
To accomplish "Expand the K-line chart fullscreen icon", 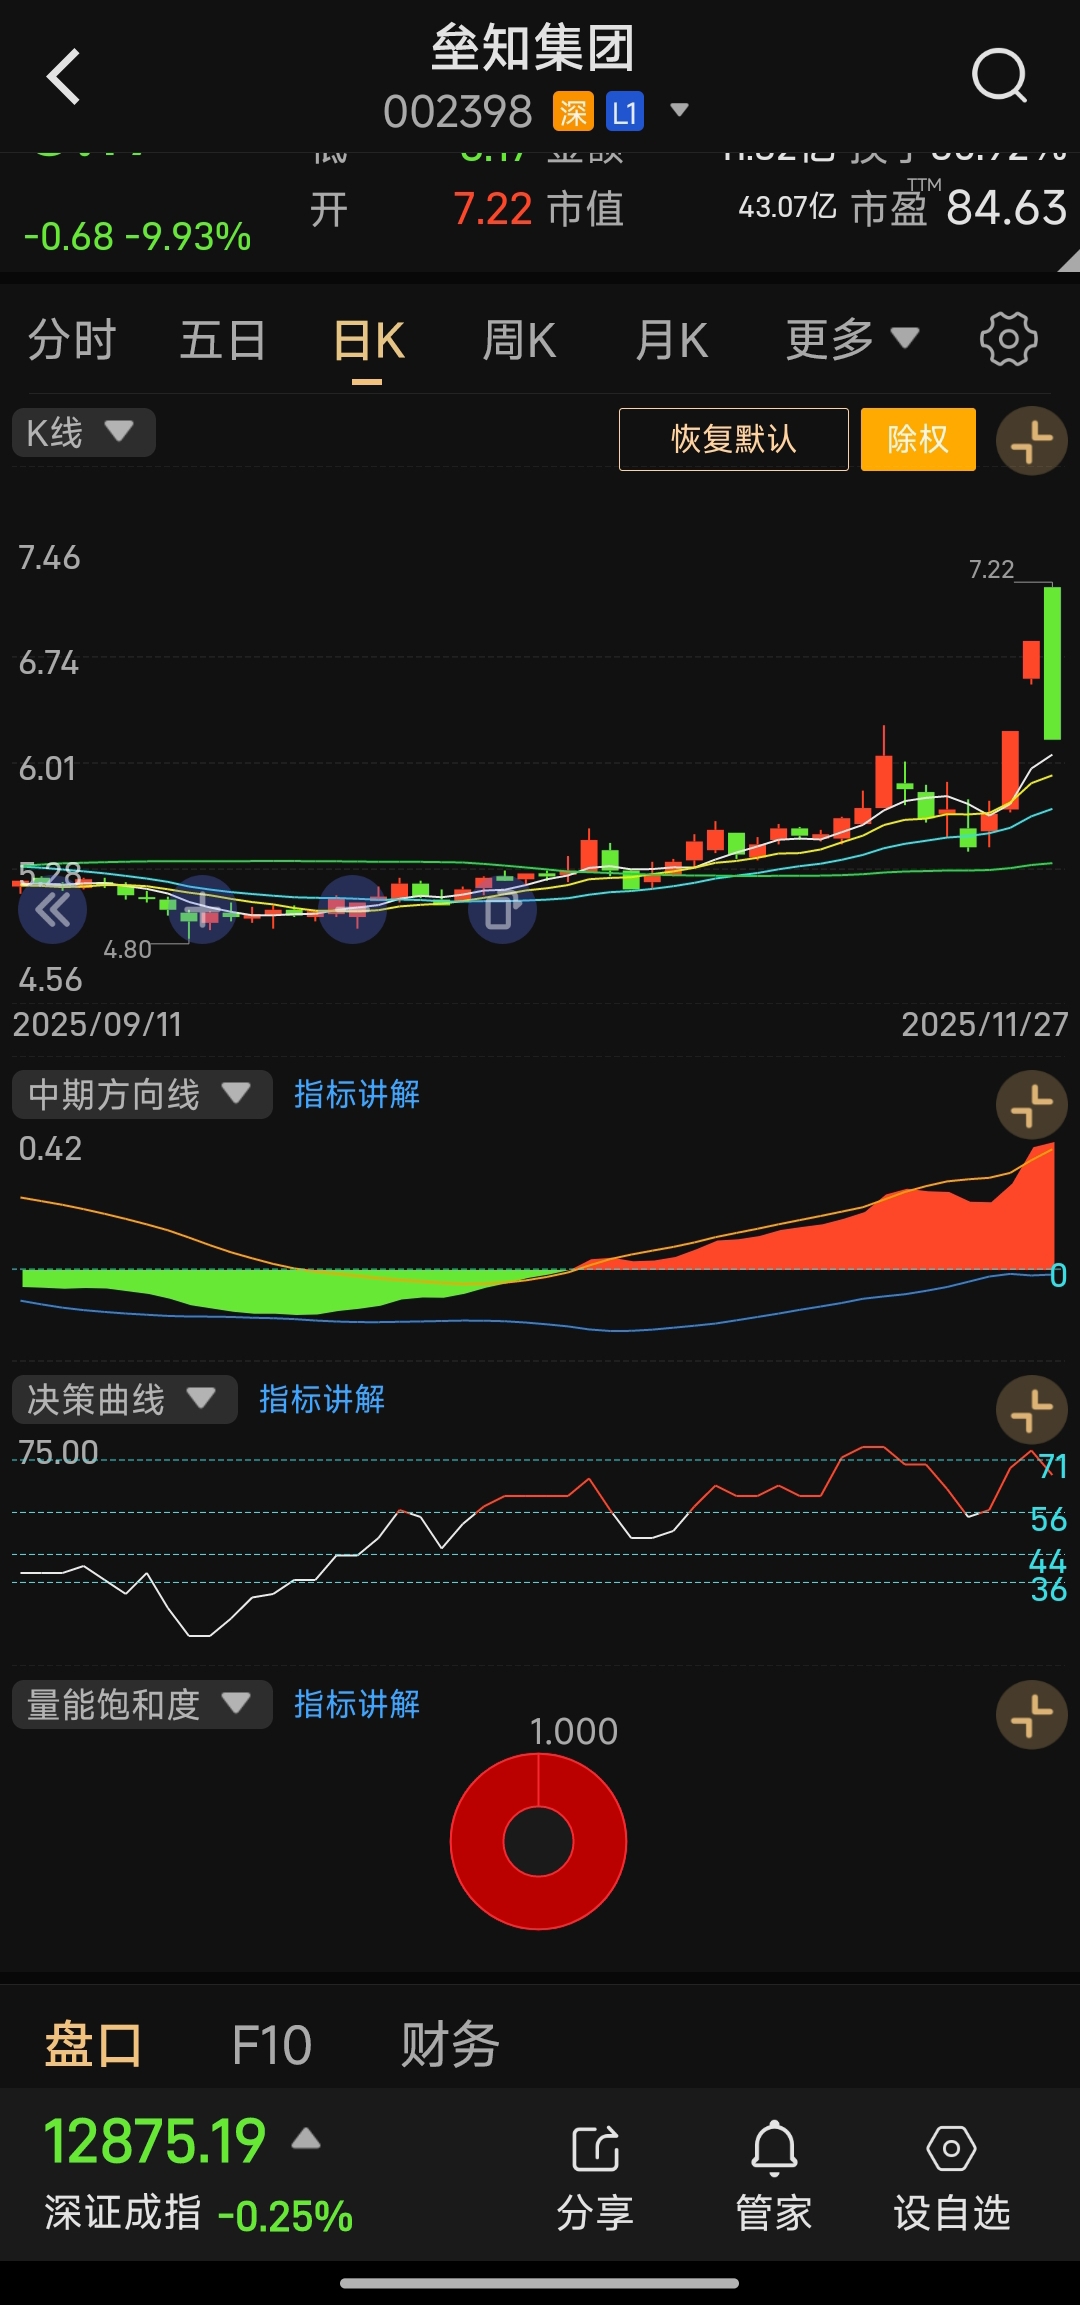I will click(1032, 441).
